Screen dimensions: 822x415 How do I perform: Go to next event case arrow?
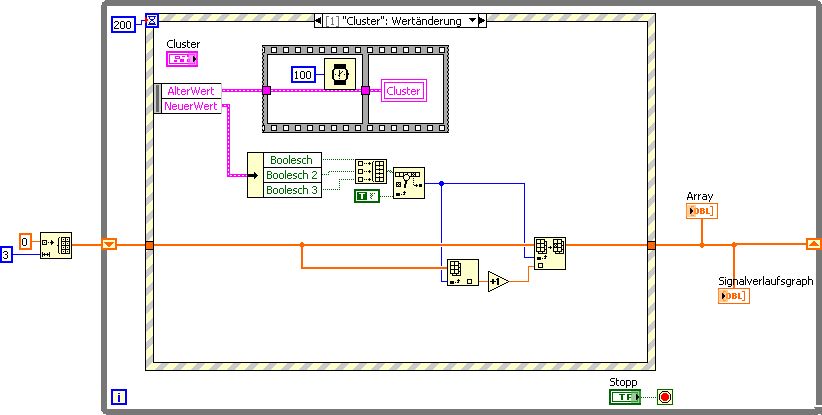(482, 21)
